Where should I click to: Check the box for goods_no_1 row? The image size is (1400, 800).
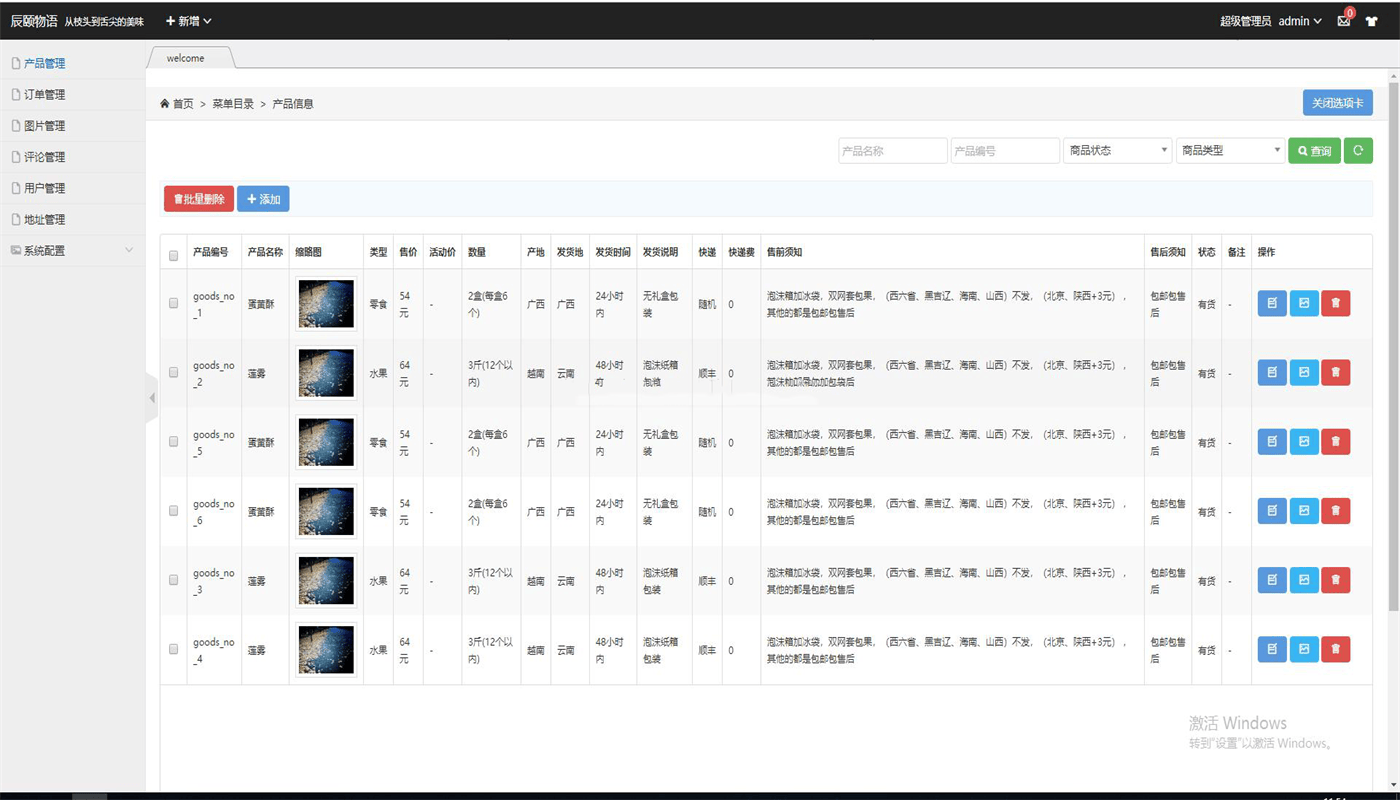pyautogui.click(x=173, y=303)
